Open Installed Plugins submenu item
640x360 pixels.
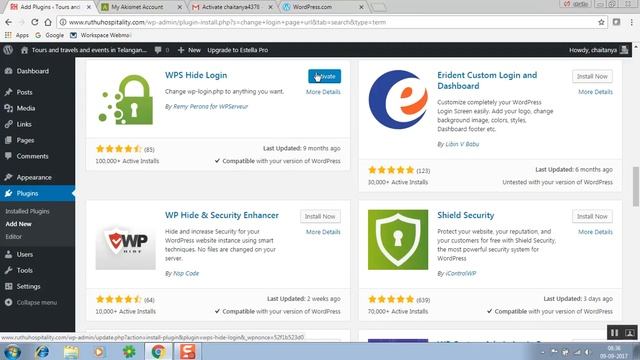27,211
